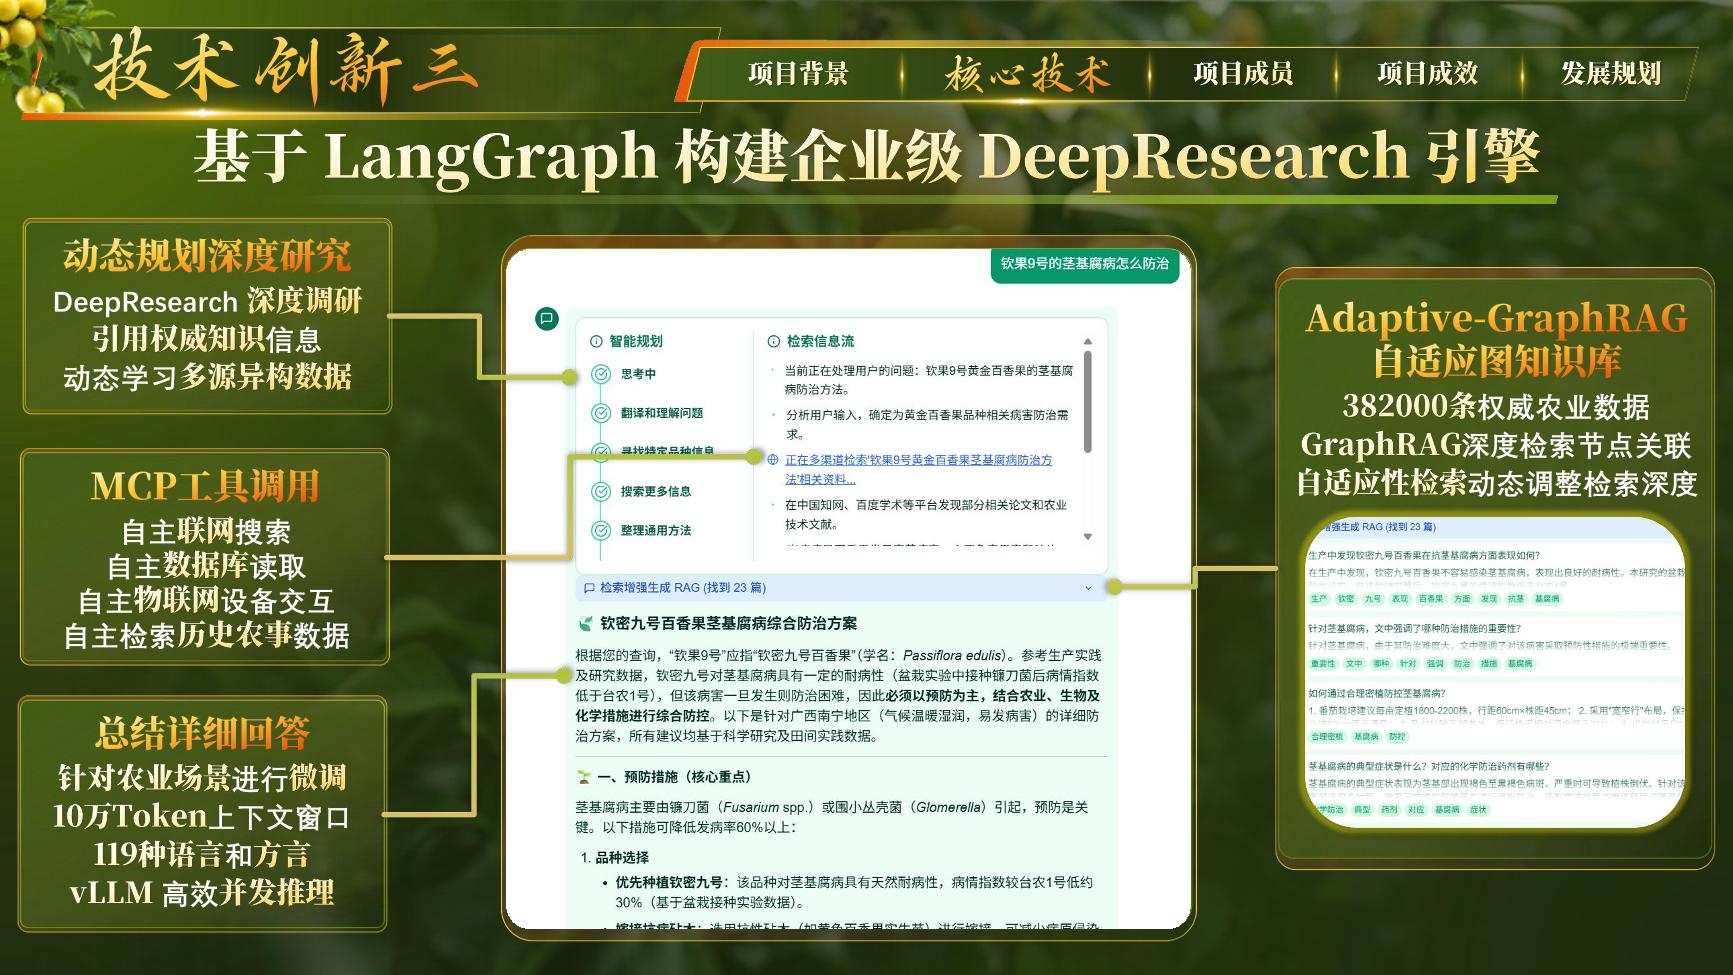Select the 百香果 keyword tag in RAG results
The height and width of the screenshot is (975, 1733).
(x=1431, y=599)
